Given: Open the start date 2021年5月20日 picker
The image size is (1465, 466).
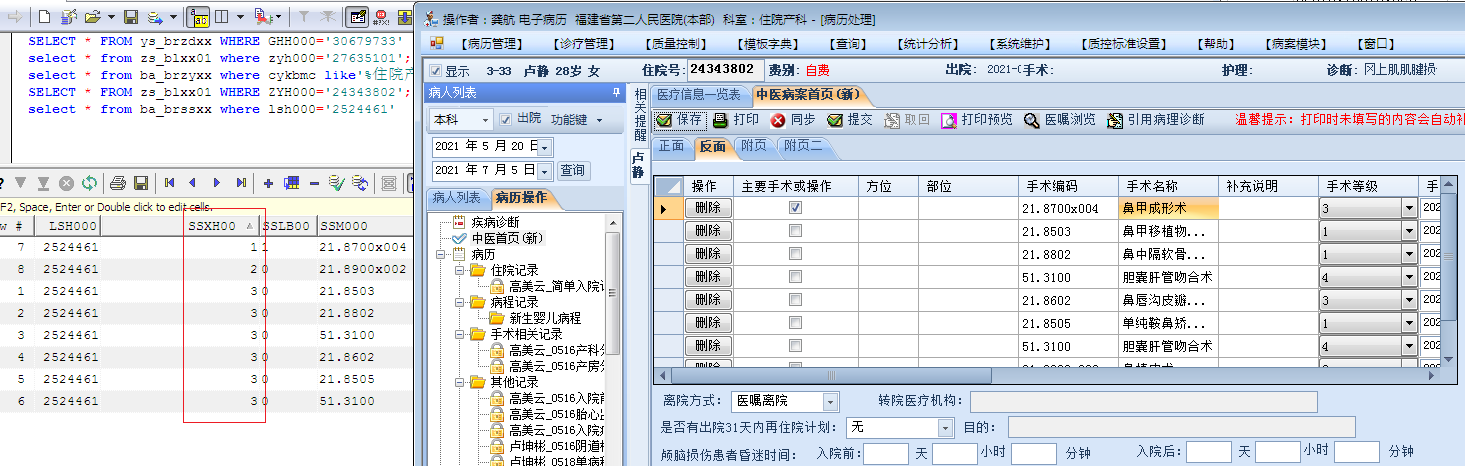Looking at the screenshot, I should pyautogui.click(x=545, y=147).
